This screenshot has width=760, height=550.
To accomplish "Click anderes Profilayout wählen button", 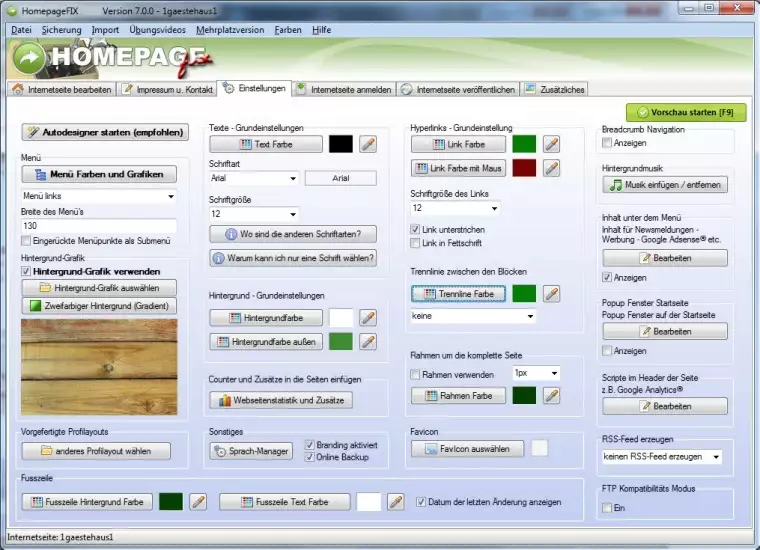I will (x=96, y=451).
